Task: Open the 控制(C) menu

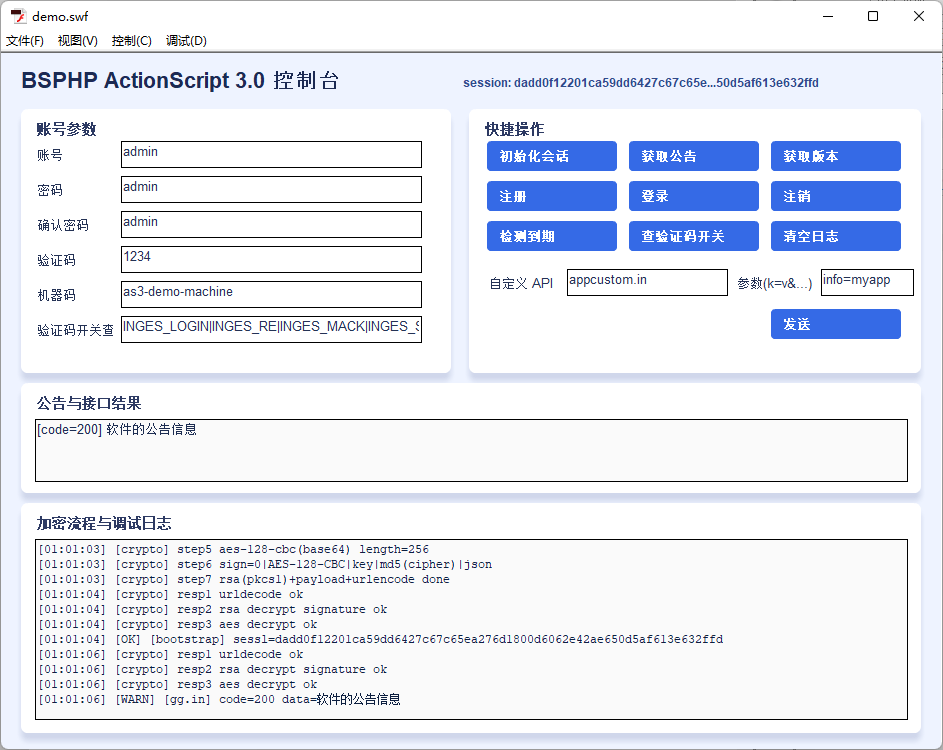Action: [132, 40]
